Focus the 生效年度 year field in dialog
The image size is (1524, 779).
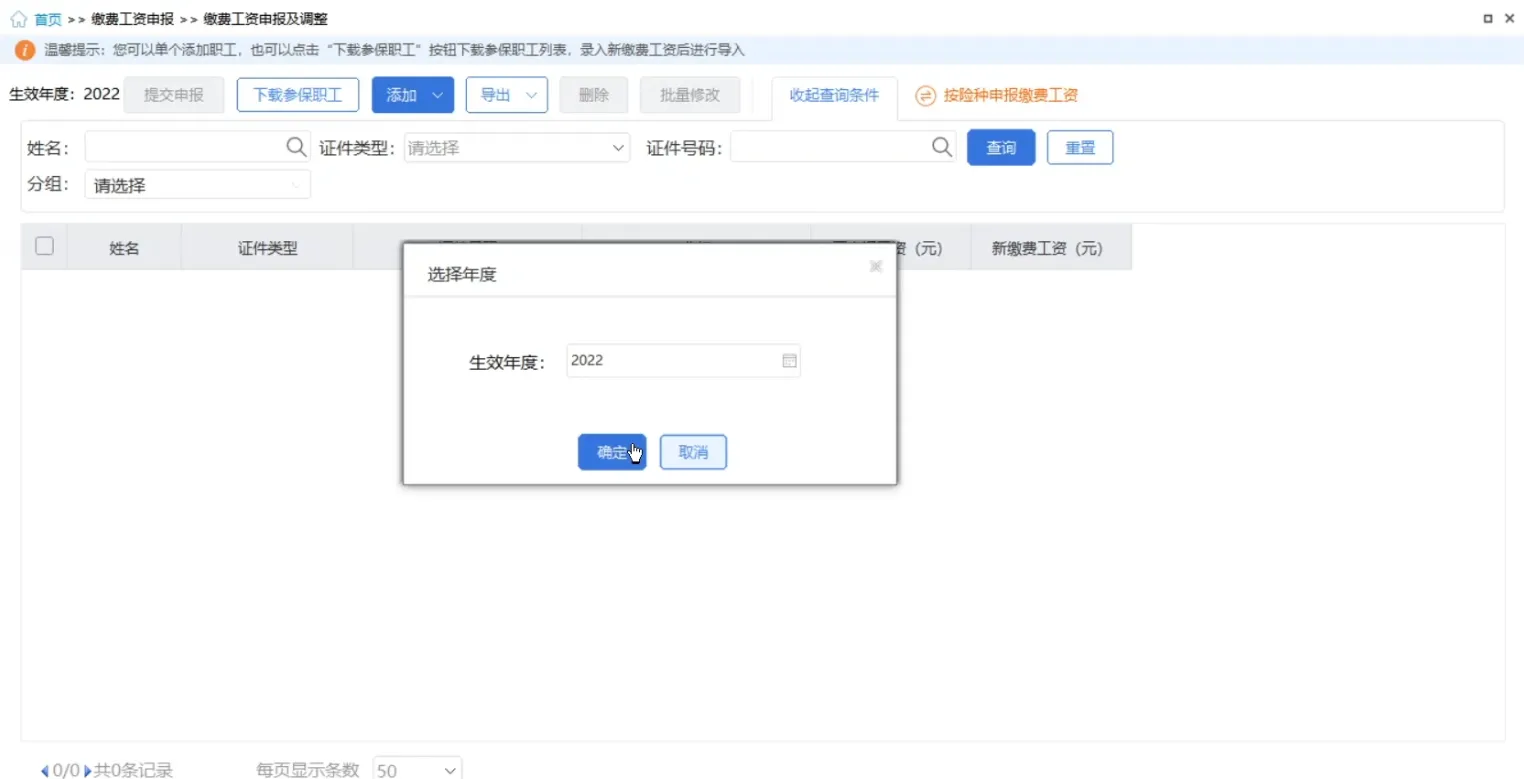coord(683,361)
